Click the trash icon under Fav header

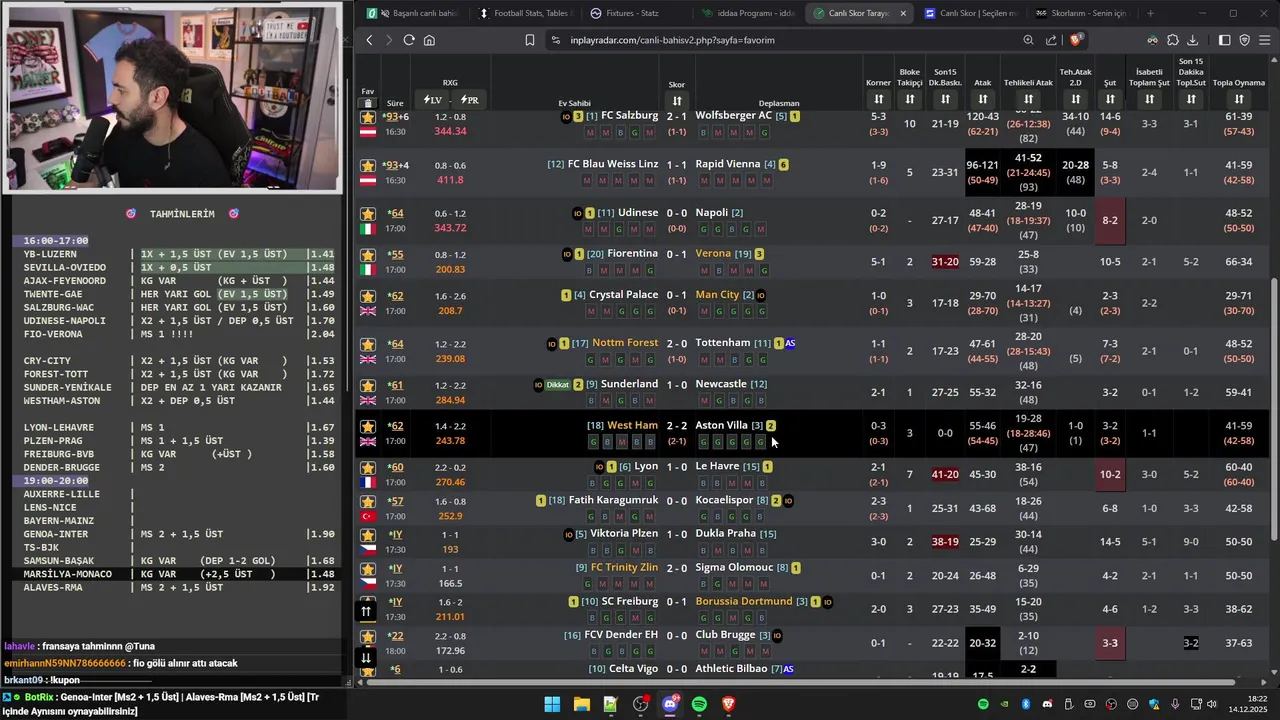[x=368, y=103]
